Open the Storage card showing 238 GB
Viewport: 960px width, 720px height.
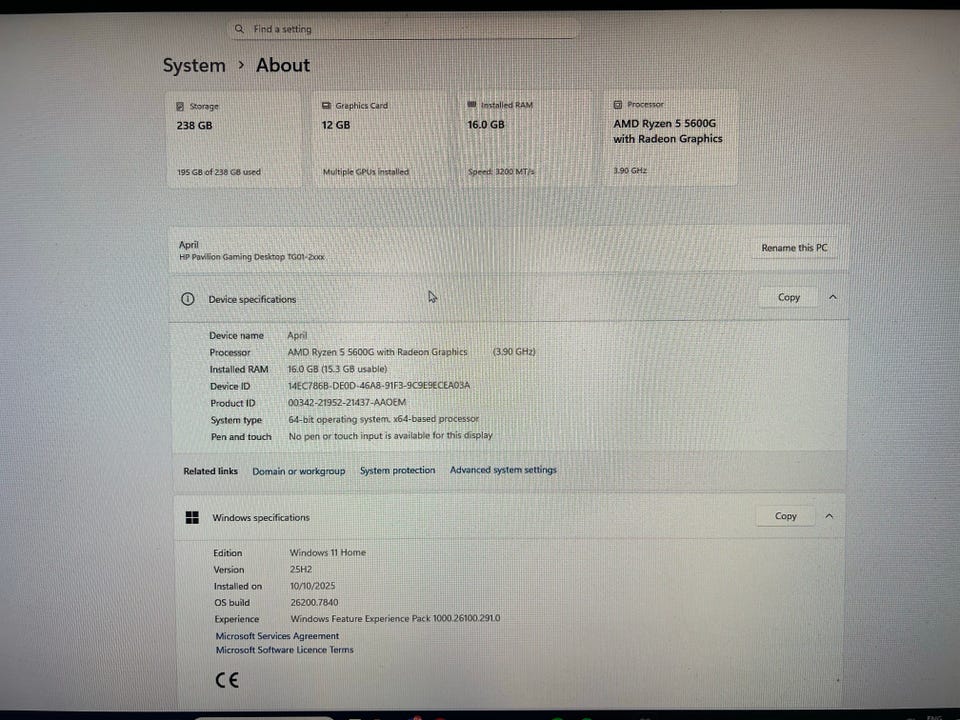click(x=234, y=139)
